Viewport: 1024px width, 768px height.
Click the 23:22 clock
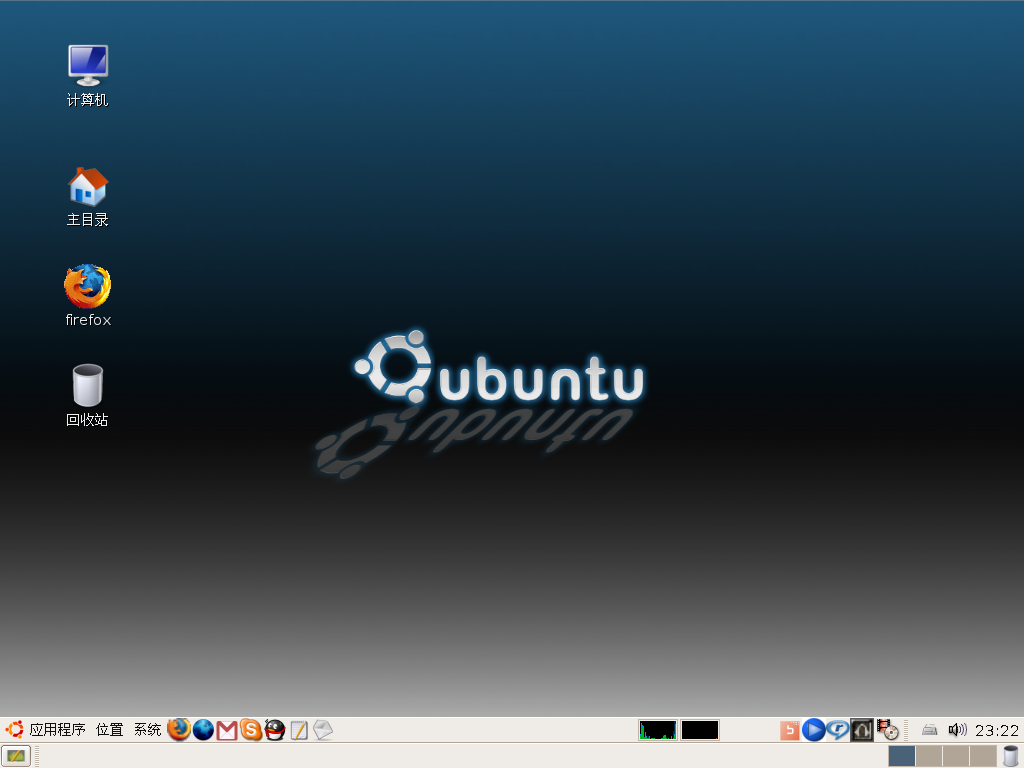997,730
